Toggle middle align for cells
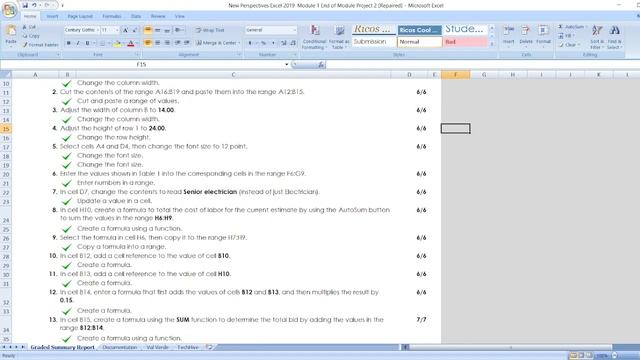The height and width of the screenshot is (360, 640). tap(158, 30)
